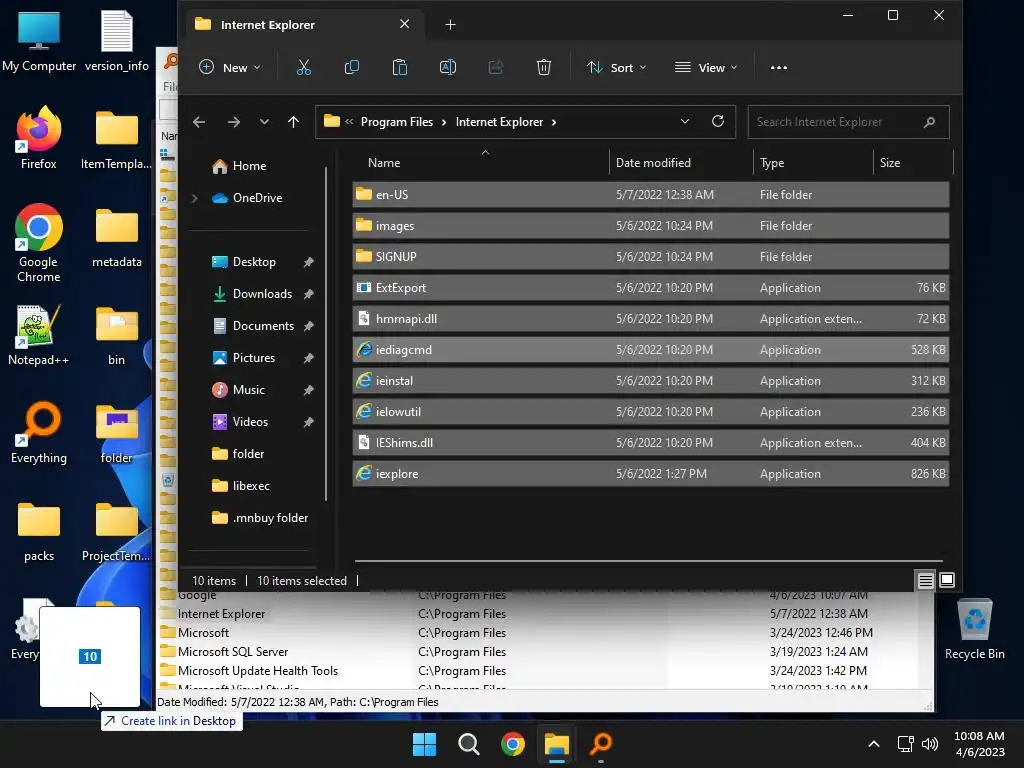Click the Copy icon in toolbar
Image resolution: width=1024 pixels, height=768 pixels.
[351, 67]
